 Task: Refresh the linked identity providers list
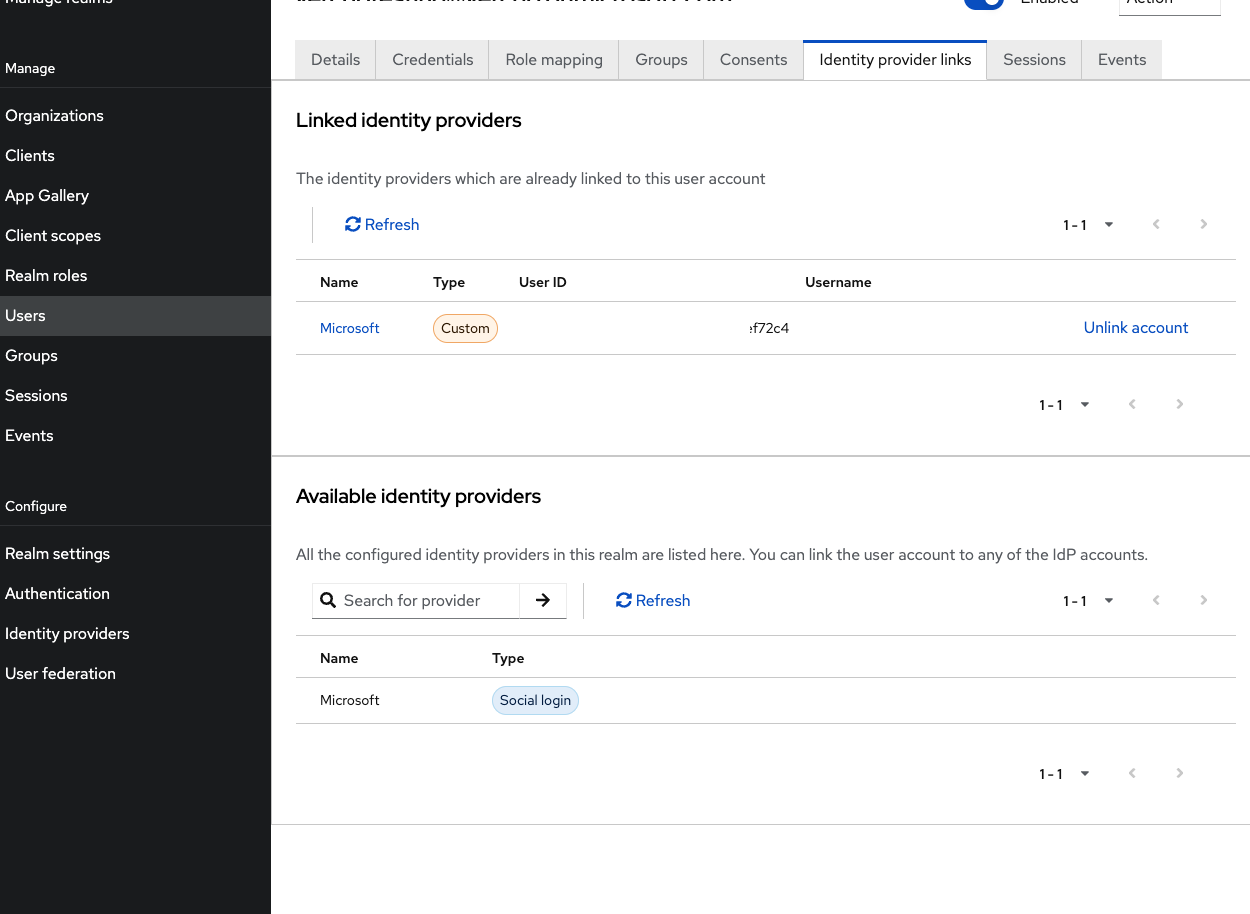click(x=382, y=225)
